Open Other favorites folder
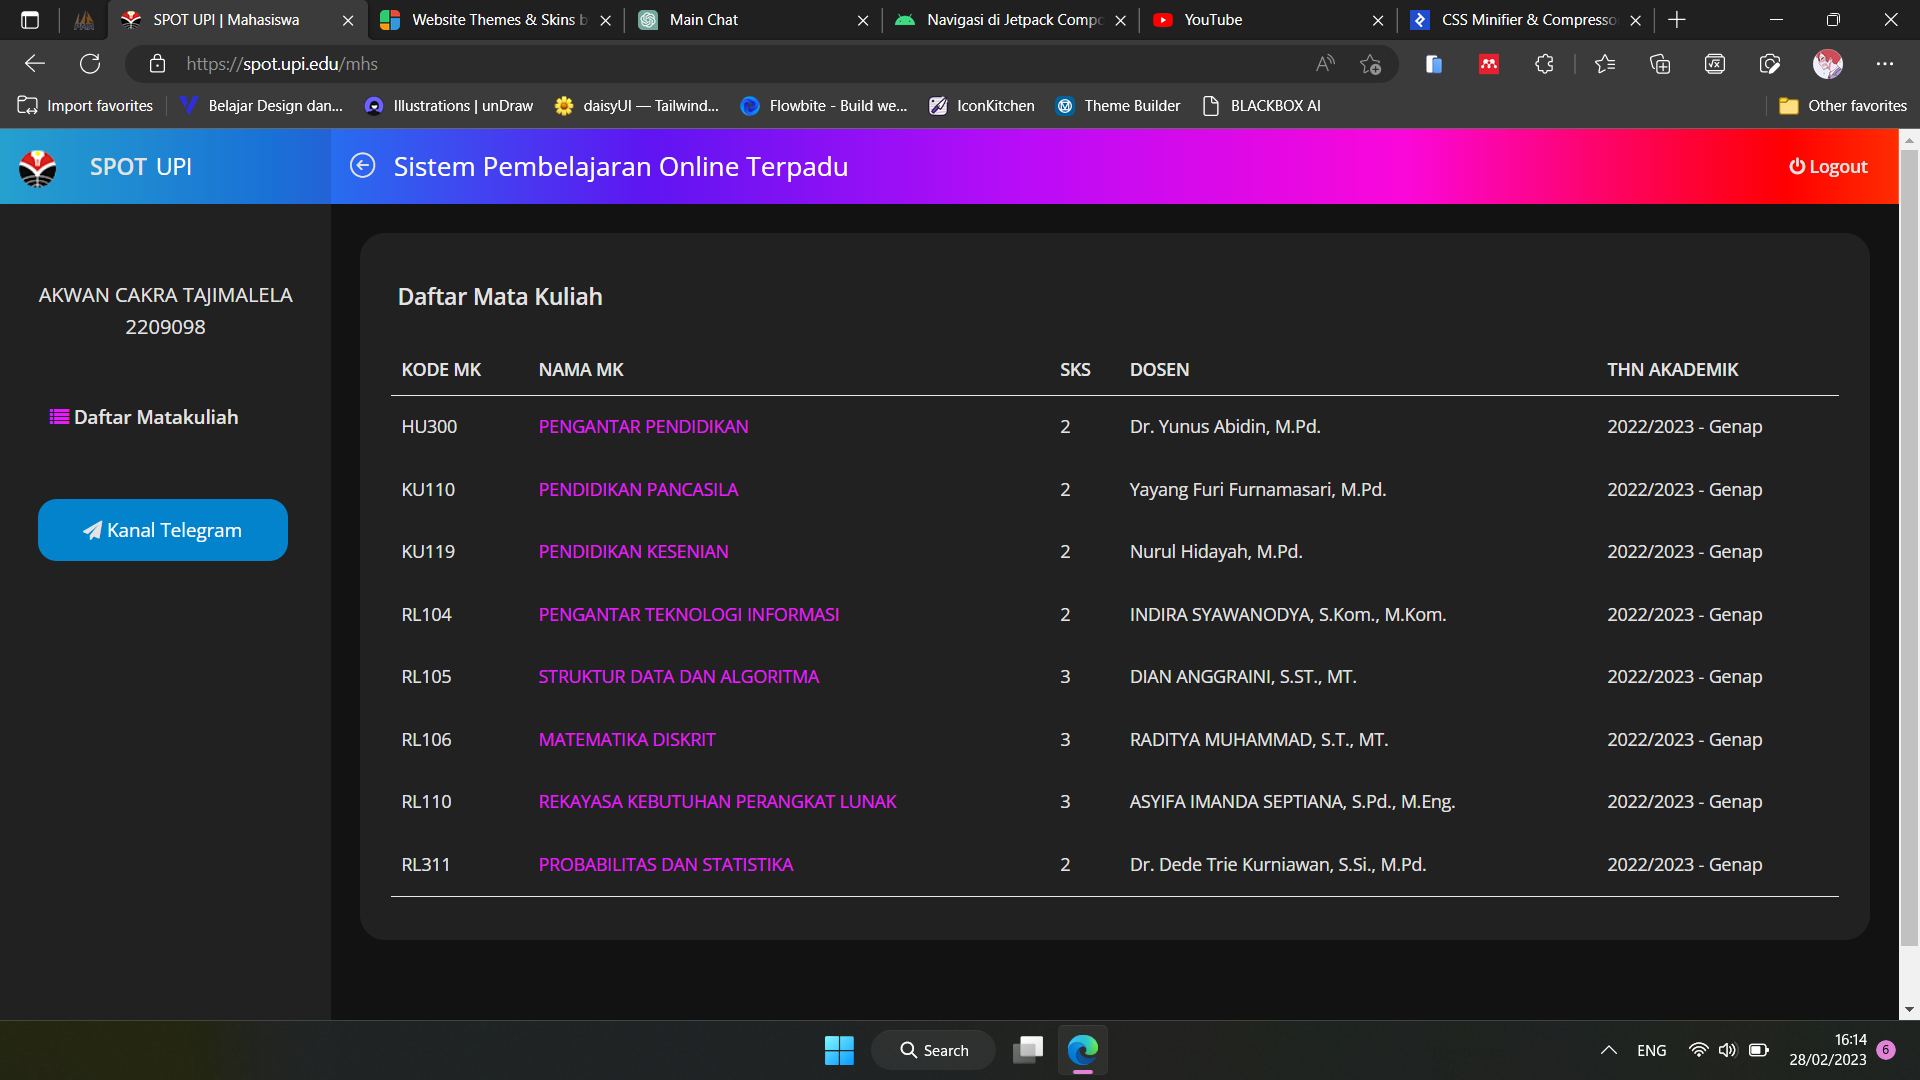The image size is (1920, 1080). [1843, 106]
